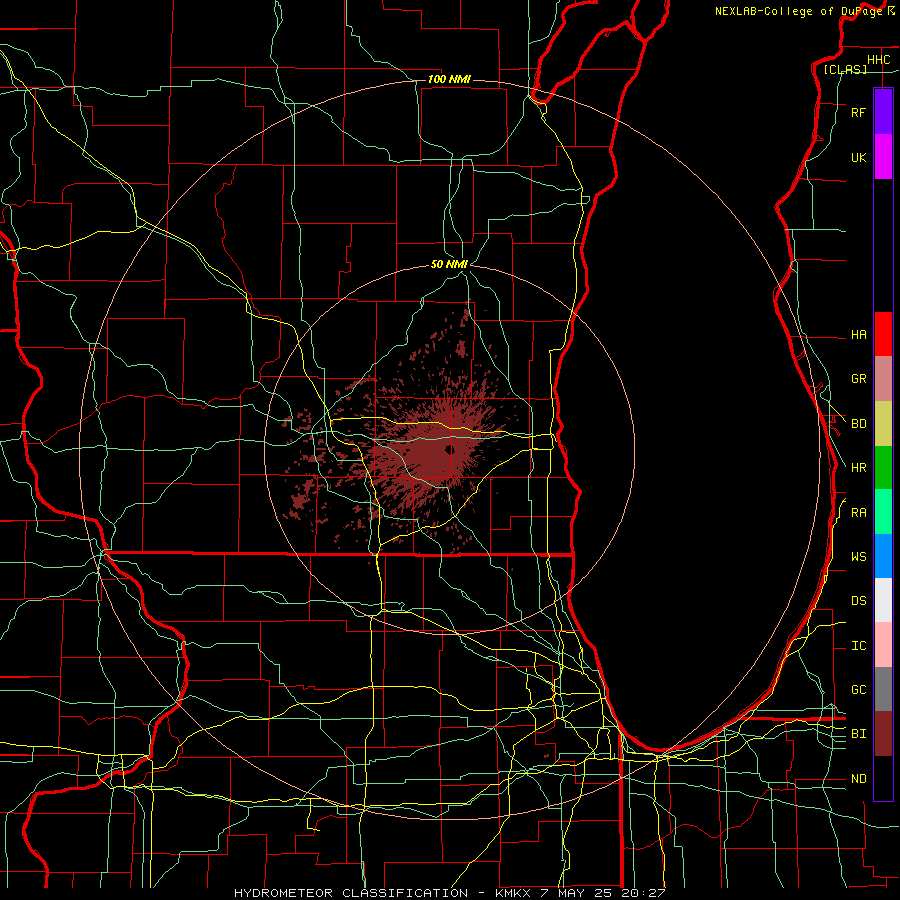Viewport: 900px width, 900px height.
Task: Click the '[CLAS]' units label
Action: point(845,70)
